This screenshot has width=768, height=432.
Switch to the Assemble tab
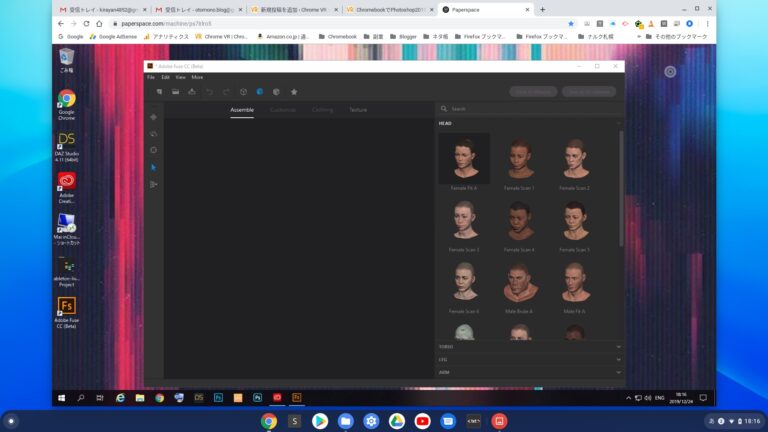pyautogui.click(x=242, y=110)
